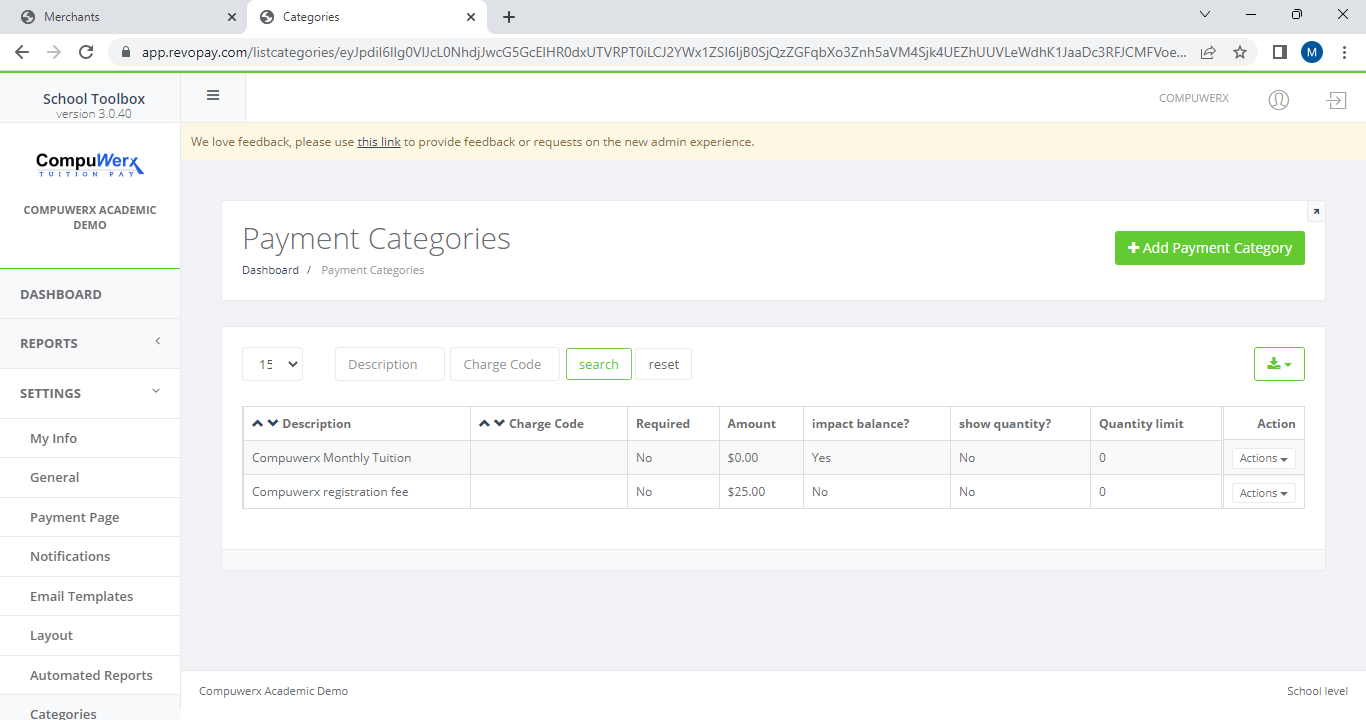Click the logout icon in header
Viewport: 1366px width, 720px height.
click(1336, 100)
